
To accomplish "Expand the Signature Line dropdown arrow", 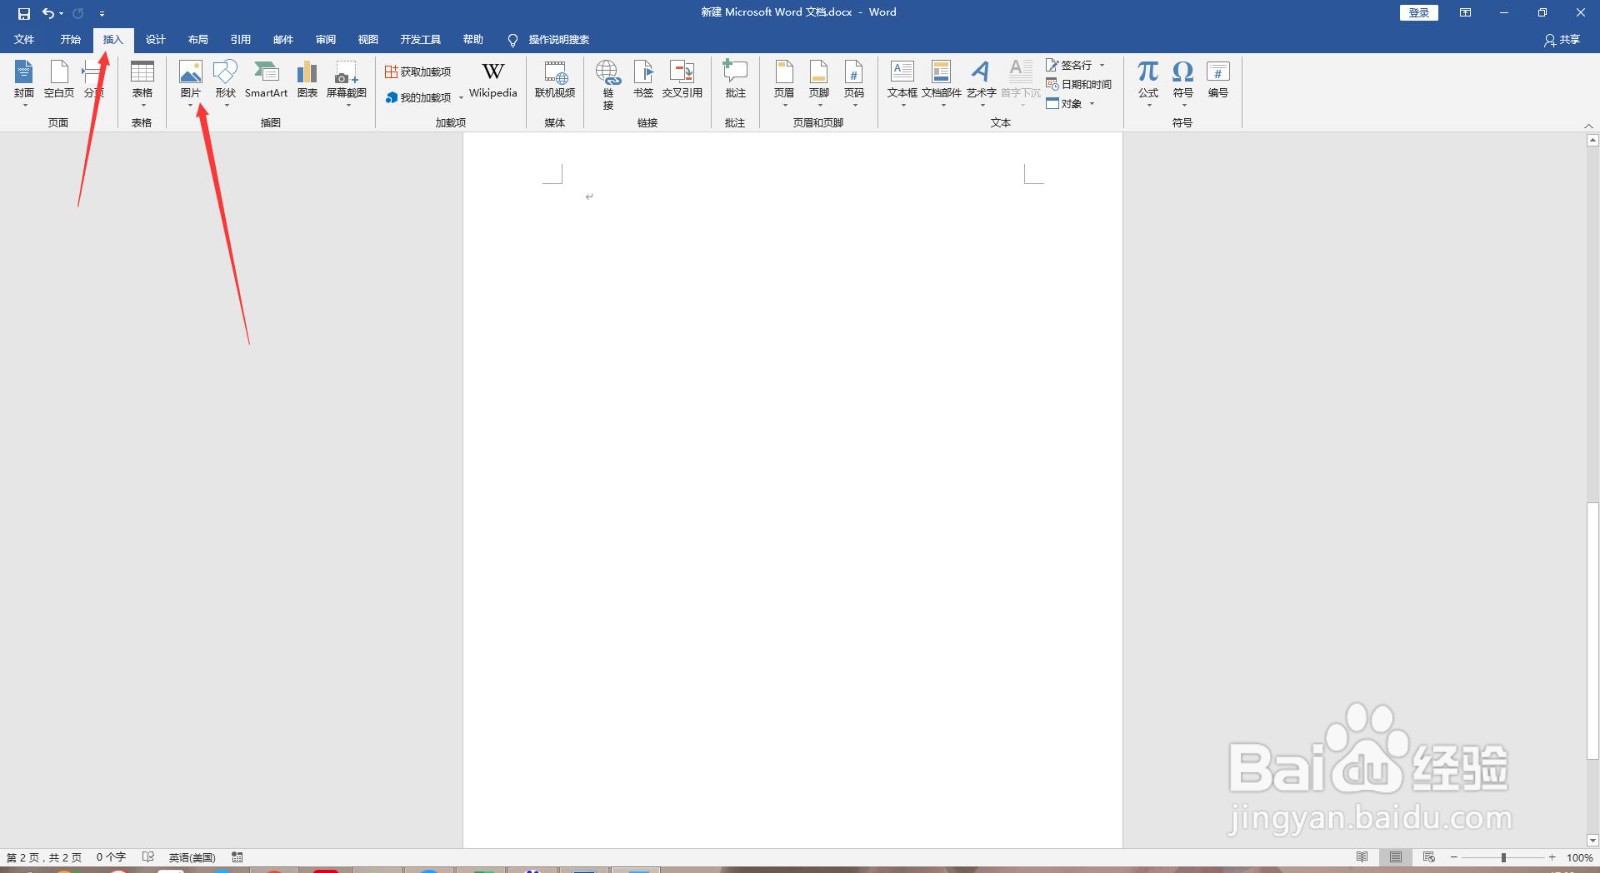I will 1102,65.
